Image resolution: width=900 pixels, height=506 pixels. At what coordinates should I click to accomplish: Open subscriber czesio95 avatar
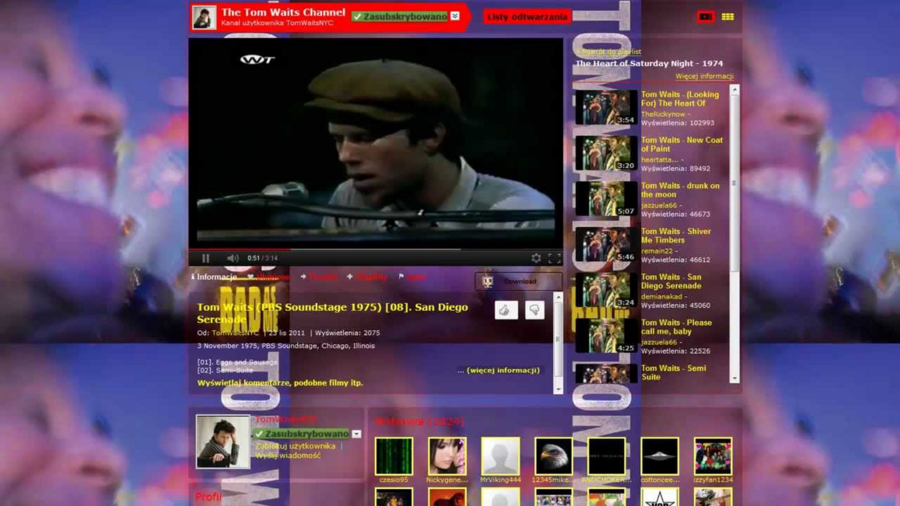[394, 456]
